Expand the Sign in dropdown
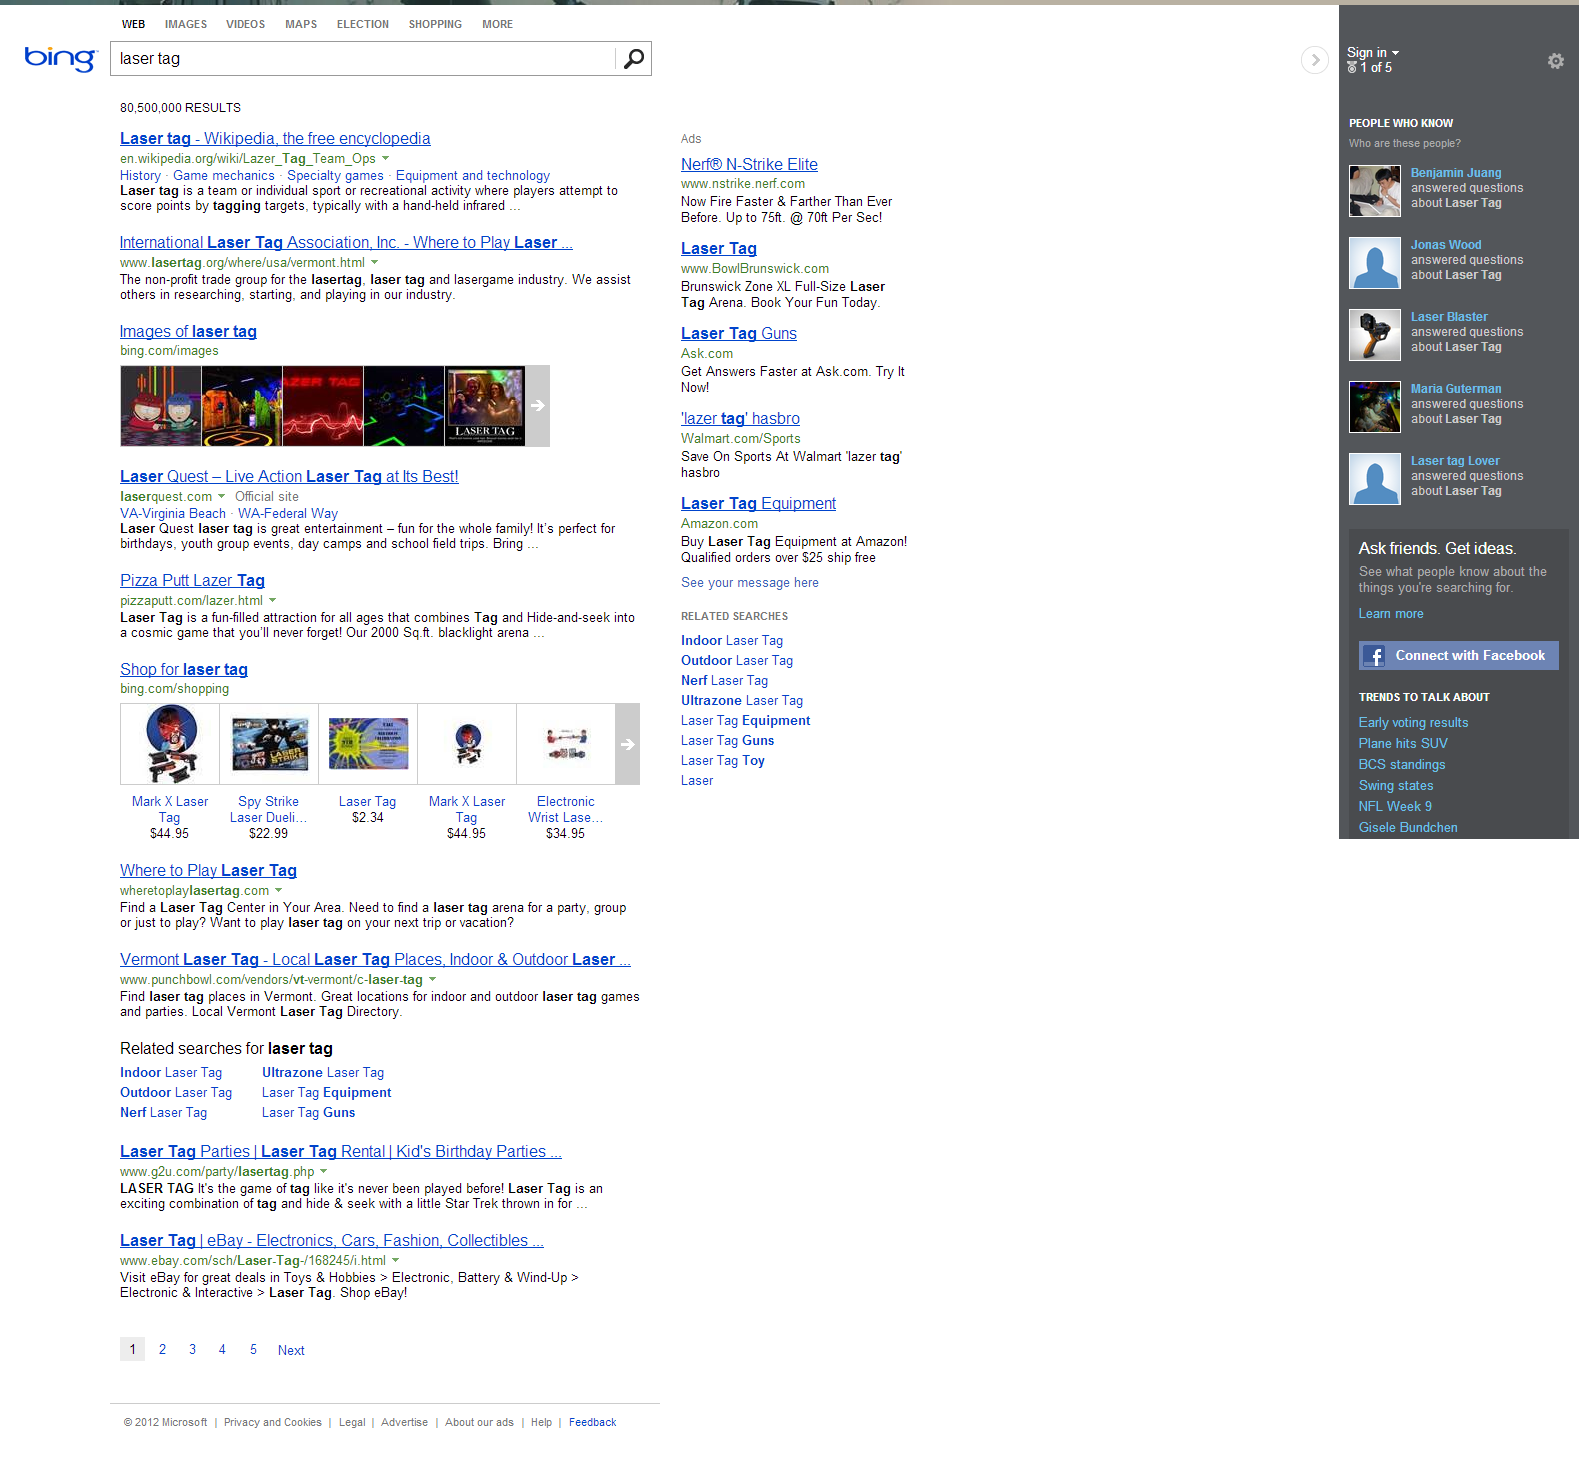This screenshot has width=1579, height=1477. coord(1372,52)
